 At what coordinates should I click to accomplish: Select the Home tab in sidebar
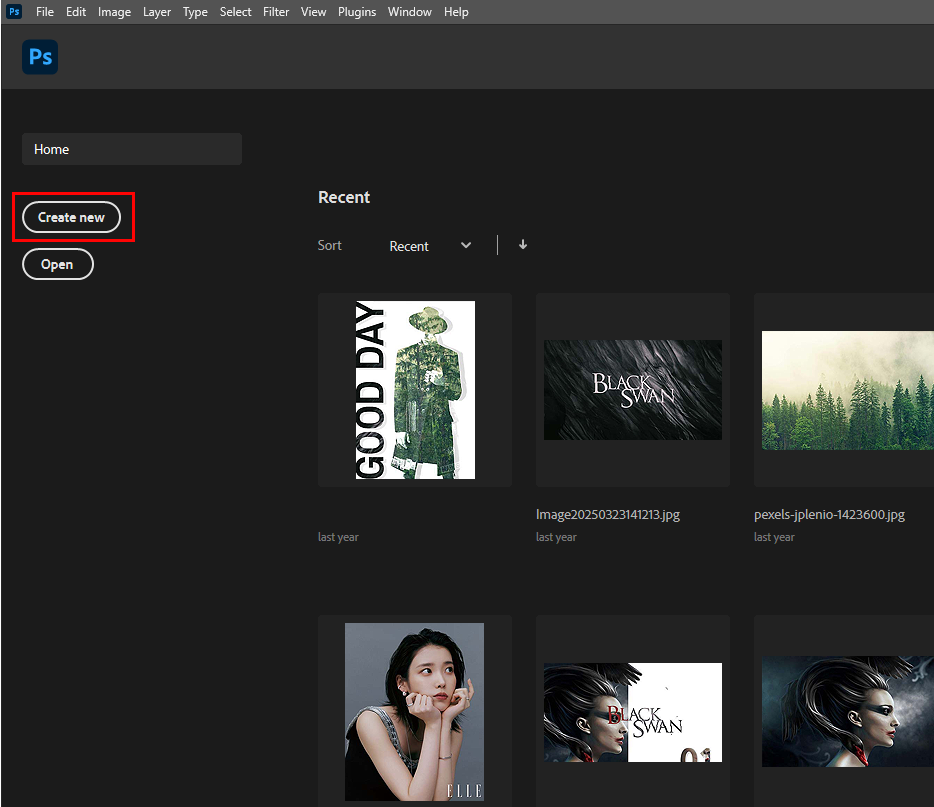point(132,149)
